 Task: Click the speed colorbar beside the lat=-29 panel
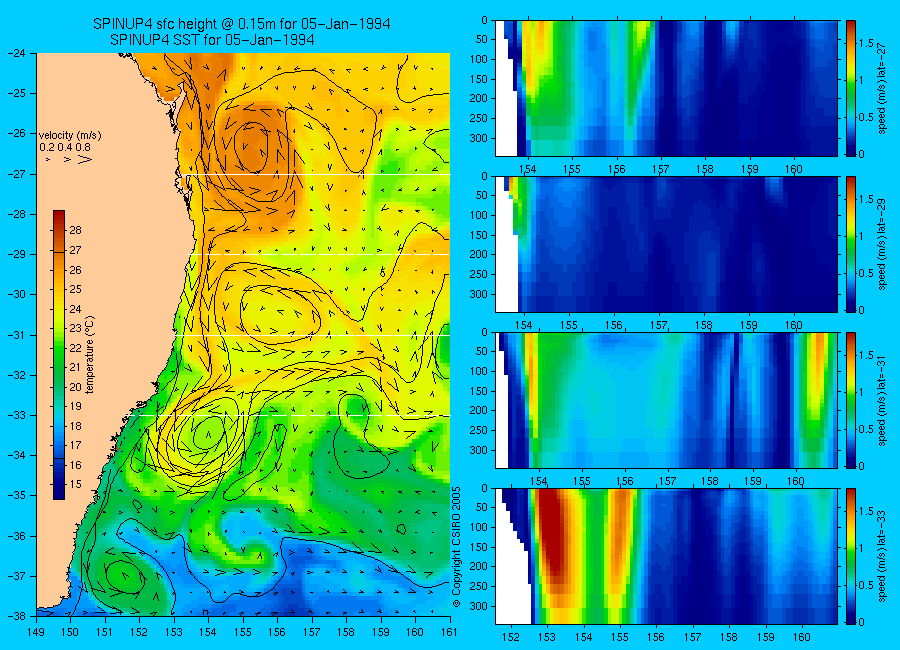click(x=851, y=244)
